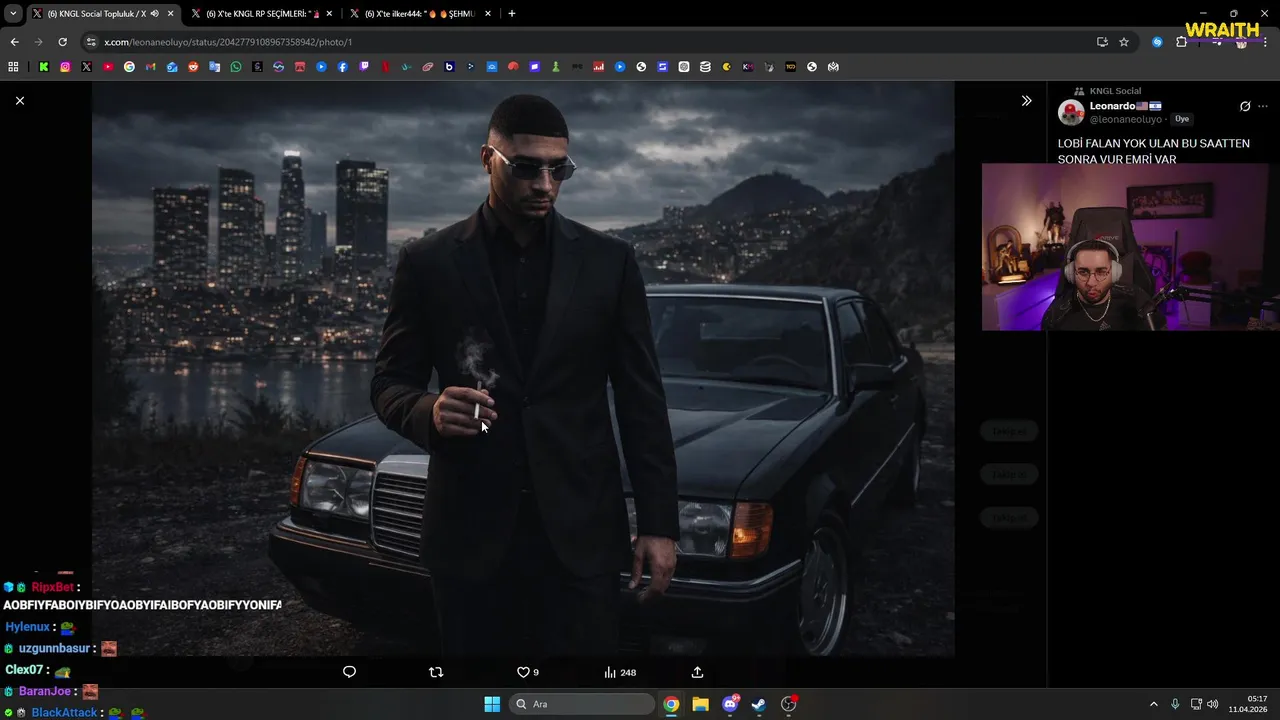
Task: Open the Extensions puzzle icon
Action: 1181,42
